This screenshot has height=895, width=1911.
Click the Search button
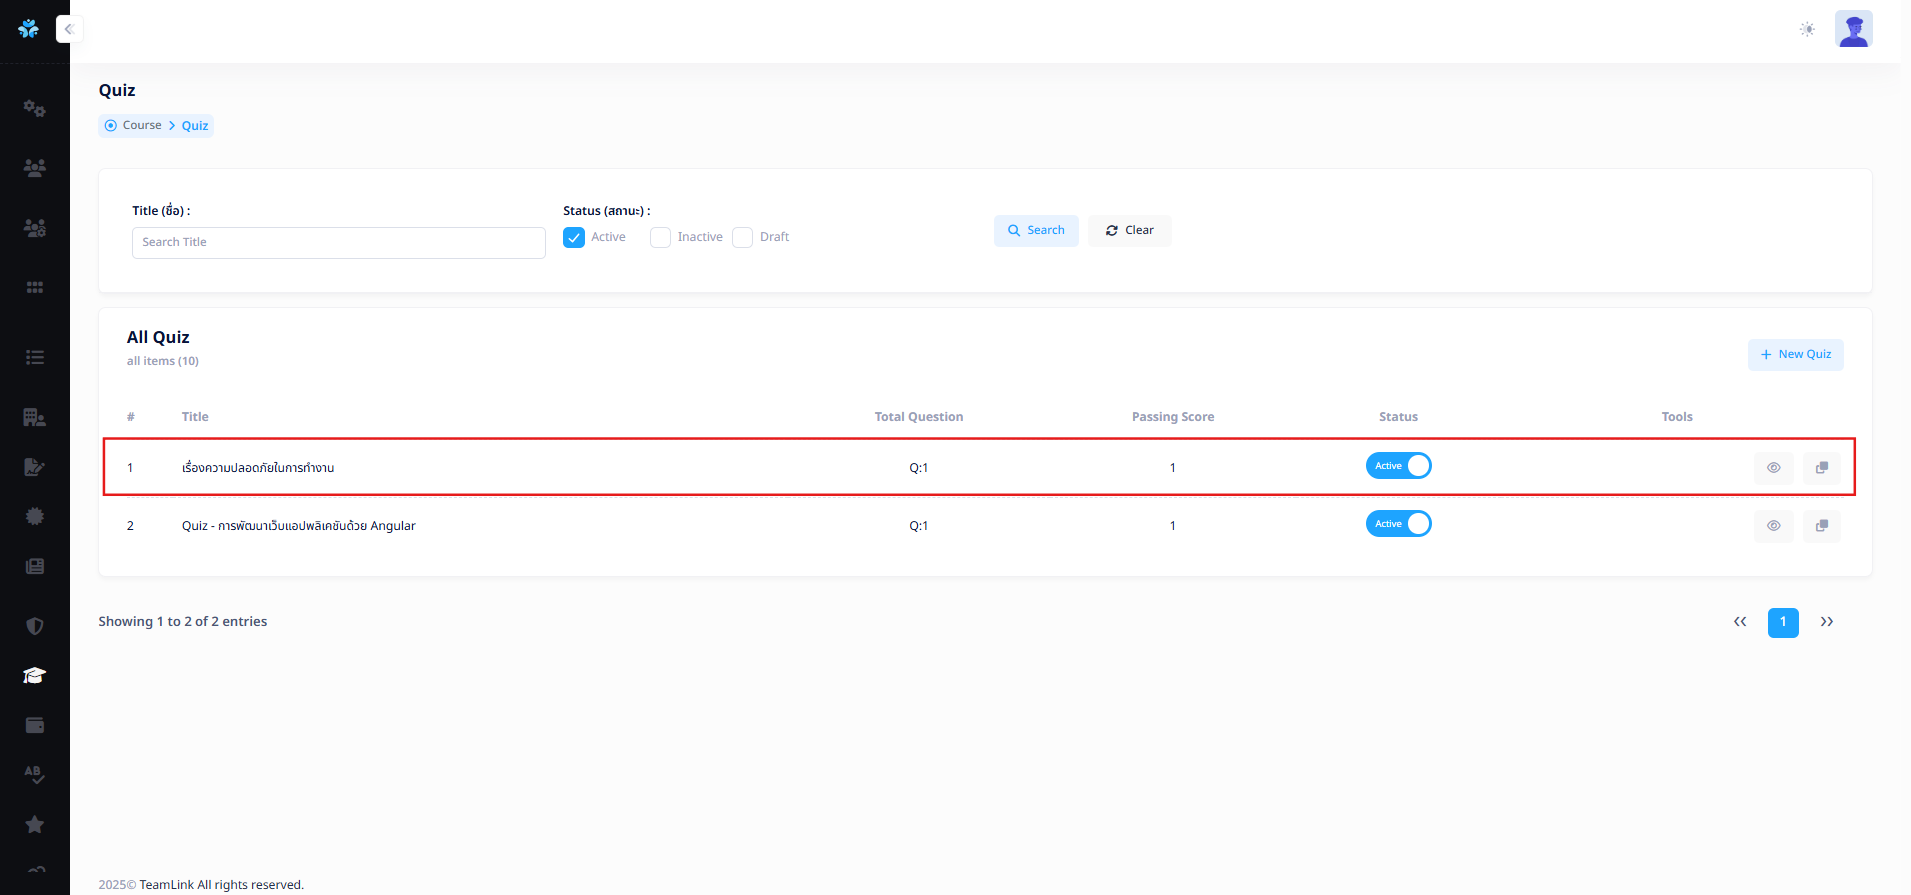[x=1036, y=231]
